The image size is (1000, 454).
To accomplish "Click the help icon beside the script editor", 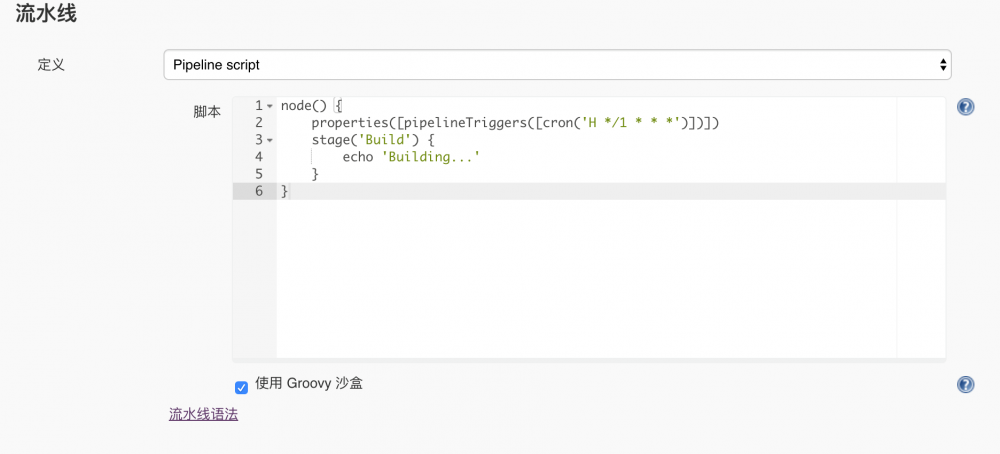I will [x=965, y=107].
